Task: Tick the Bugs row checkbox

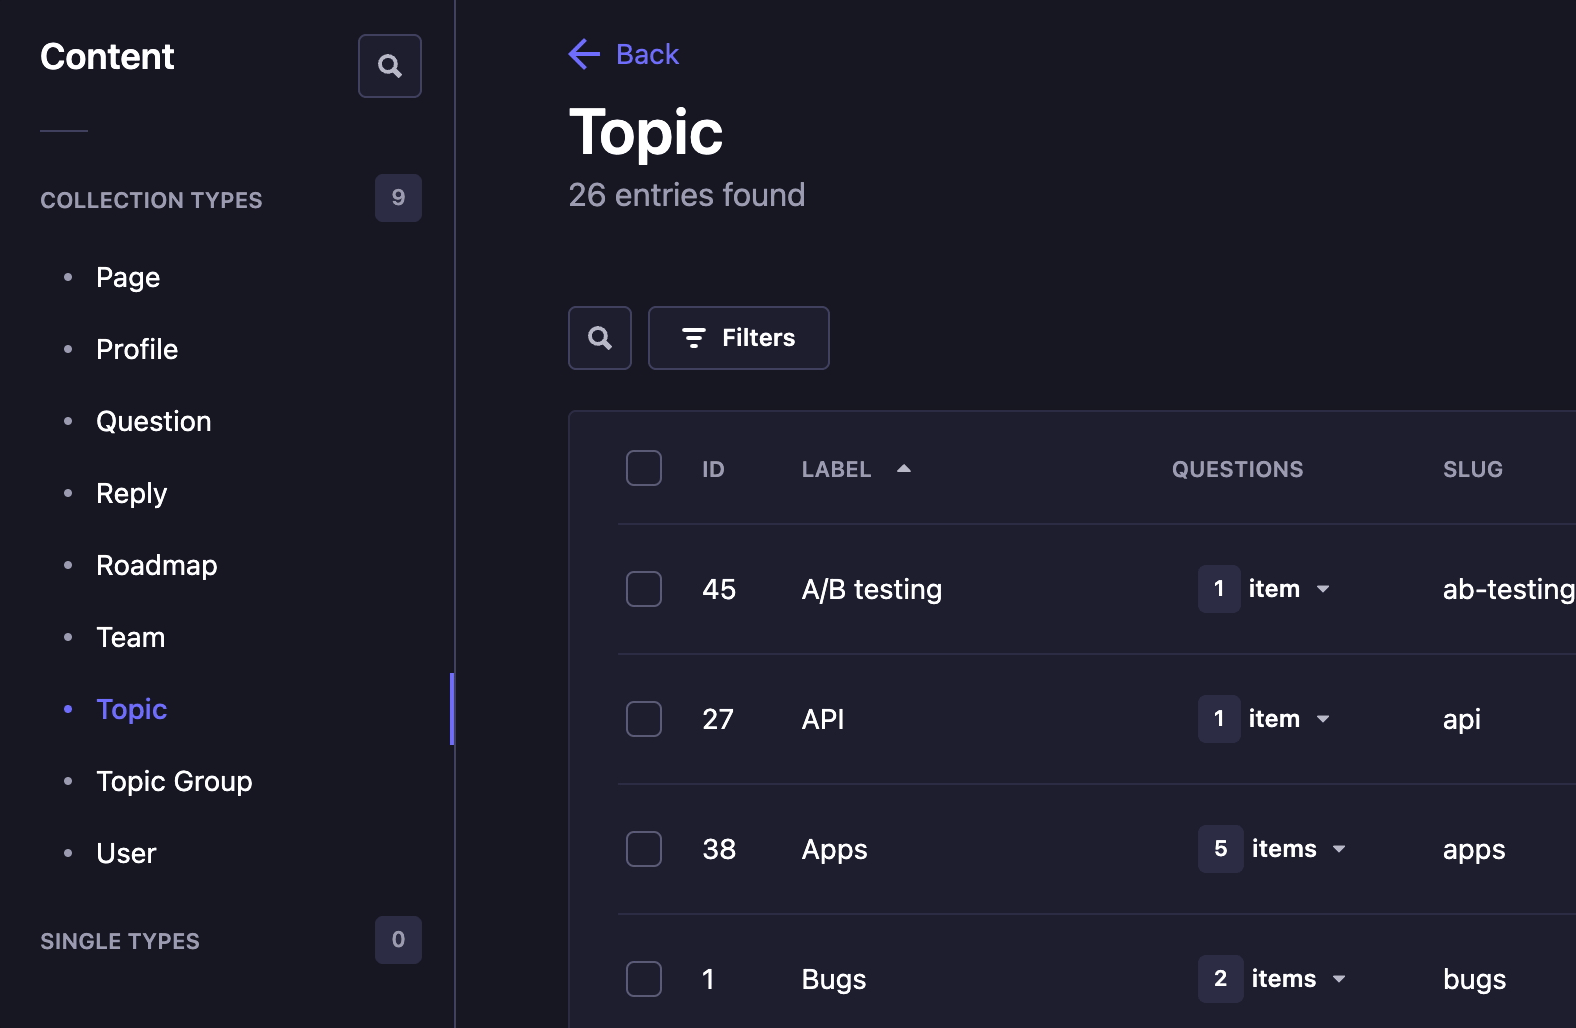Action: click(x=644, y=979)
